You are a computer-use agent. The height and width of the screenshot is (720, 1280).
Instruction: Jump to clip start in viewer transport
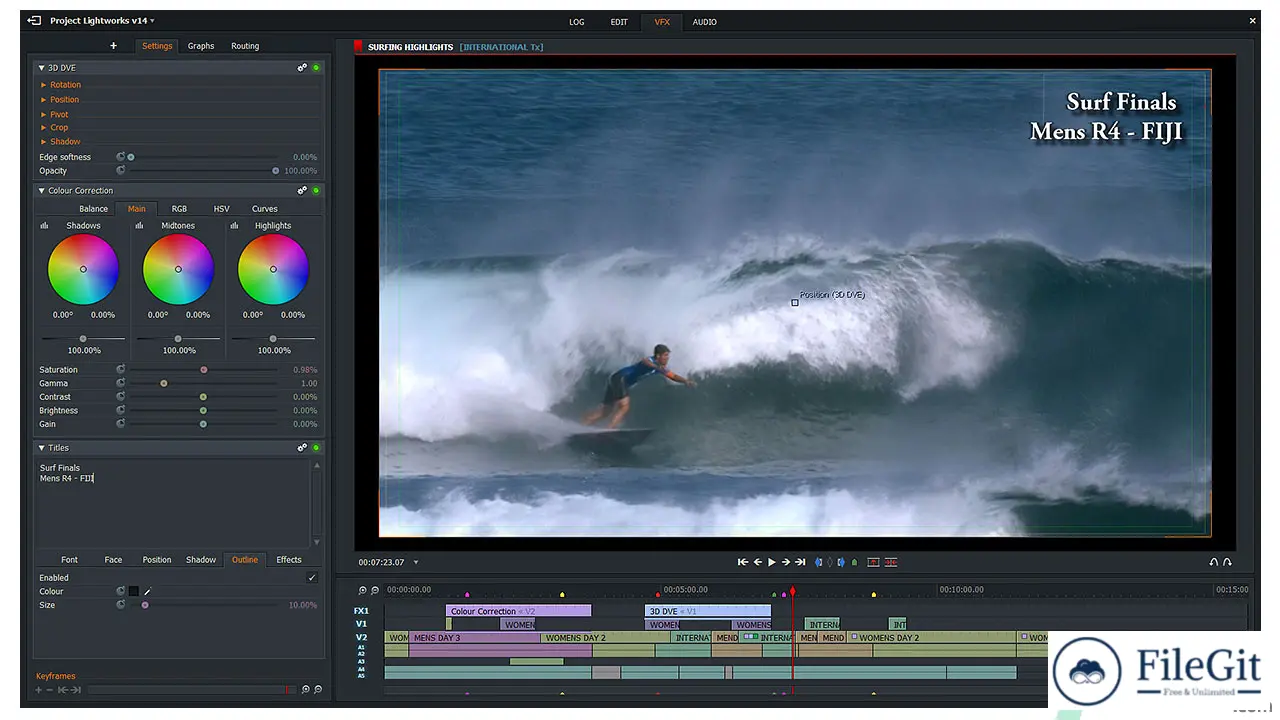[743, 562]
